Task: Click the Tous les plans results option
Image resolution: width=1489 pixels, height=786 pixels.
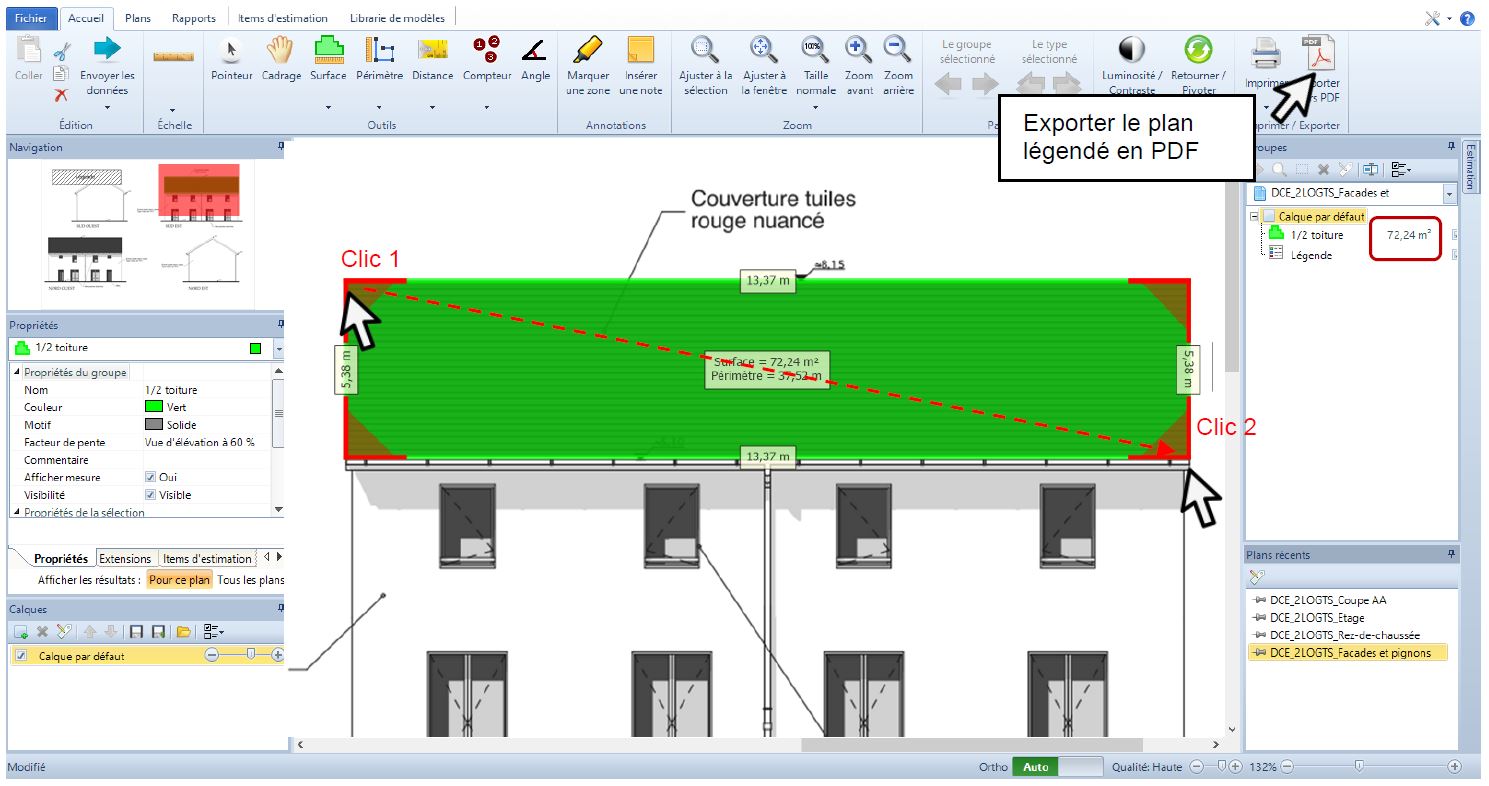Action: coord(250,580)
